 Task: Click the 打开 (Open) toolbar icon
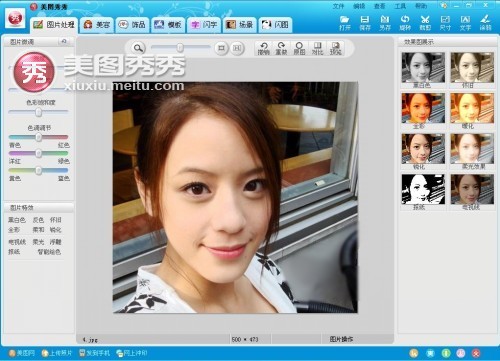(345, 23)
